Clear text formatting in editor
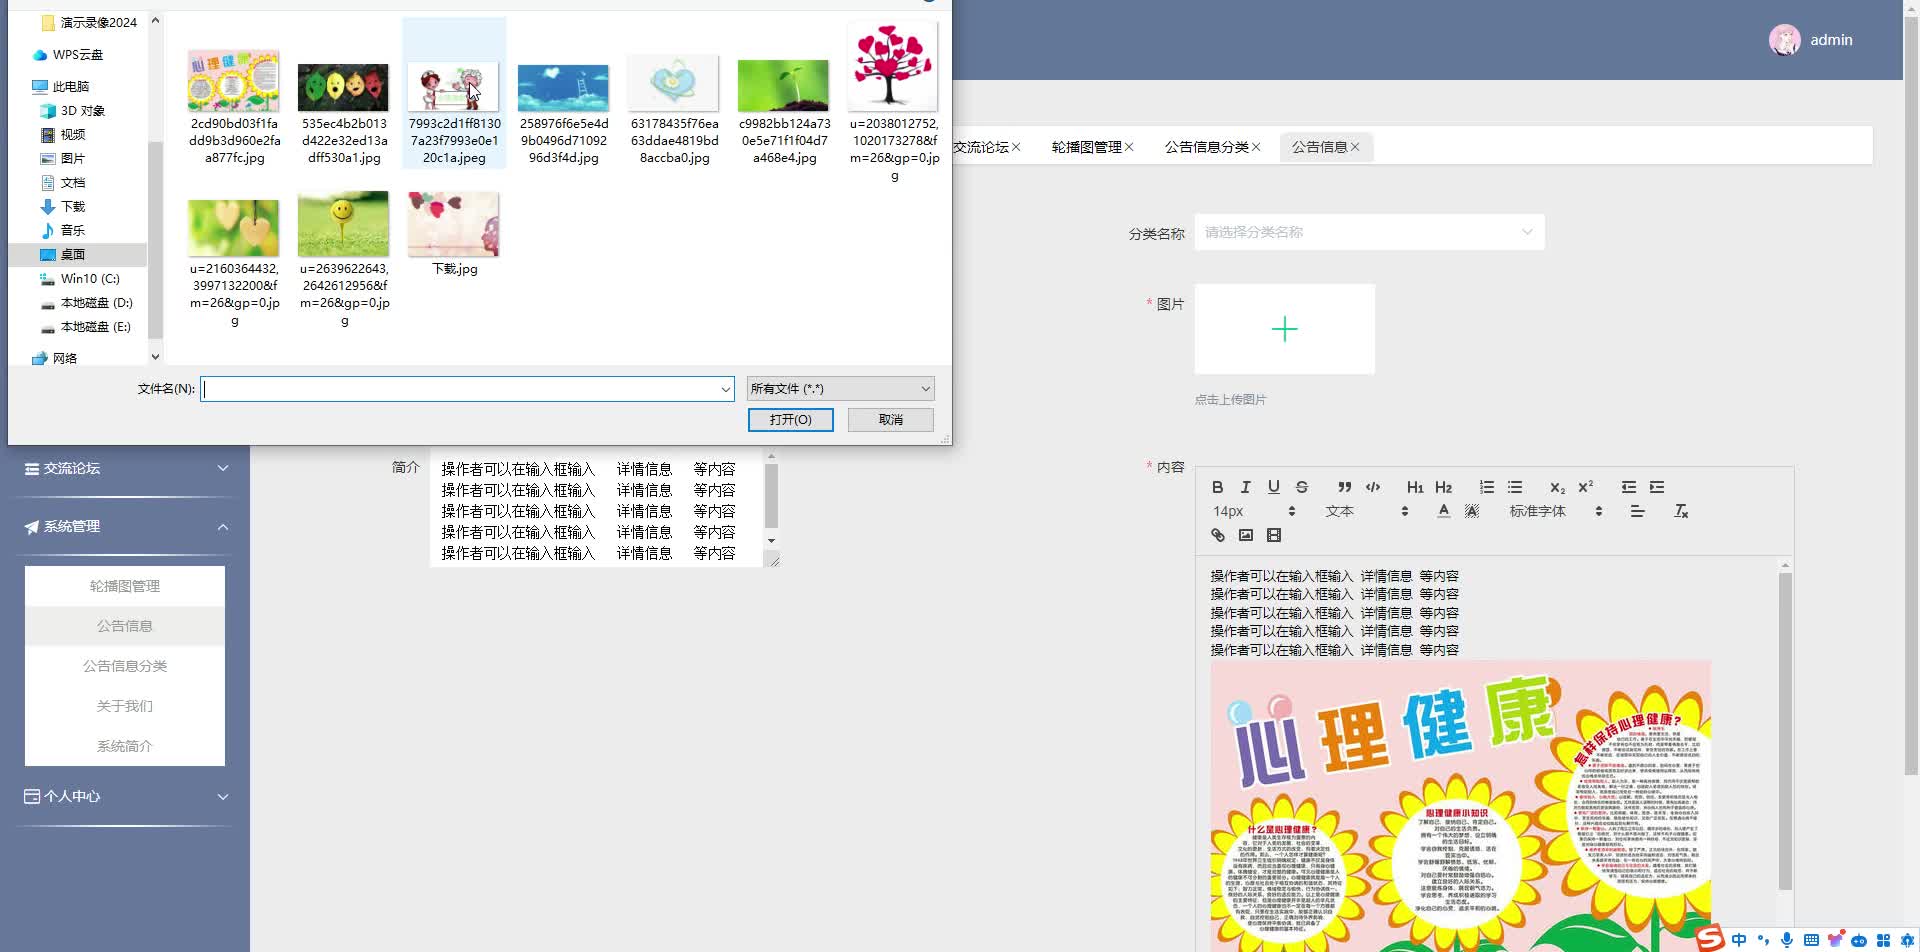The image size is (1920, 952). [x=1681, y=511]
